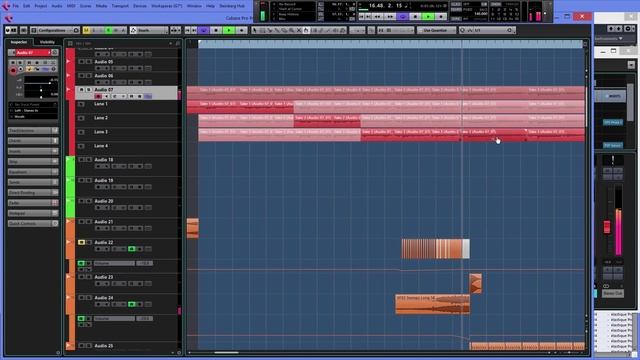
Task: Toggle Cycle on the Transport panel
Action: [x=403, y=17]
